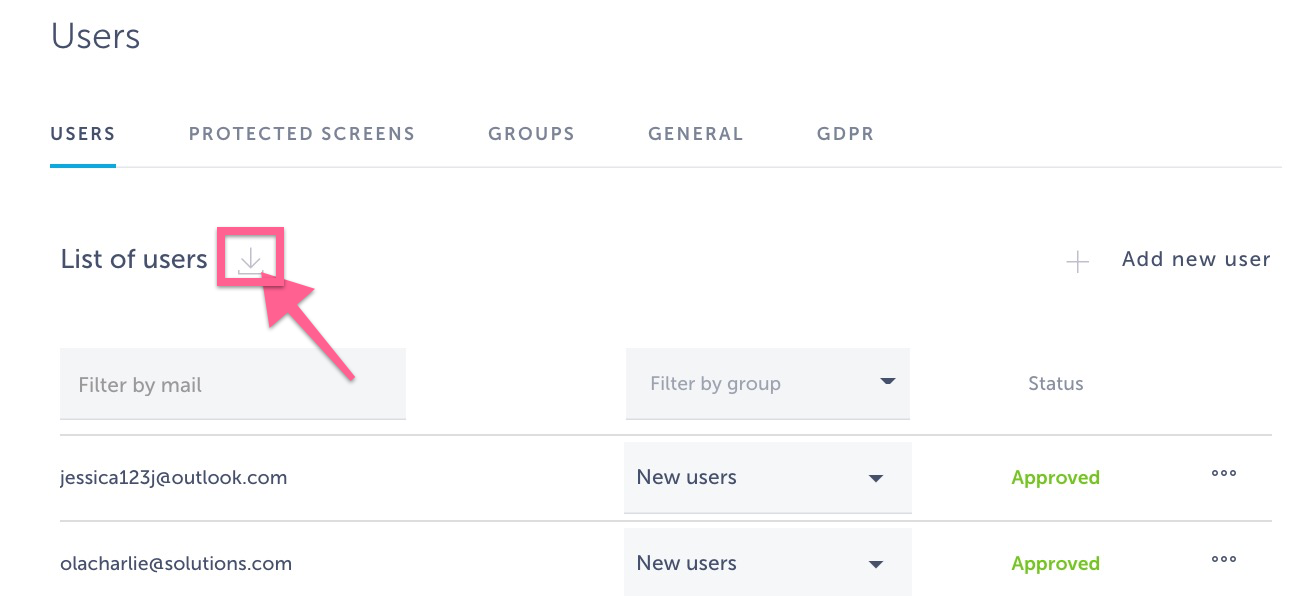
Task: Click Add new user
Action: pos(1195,259)
